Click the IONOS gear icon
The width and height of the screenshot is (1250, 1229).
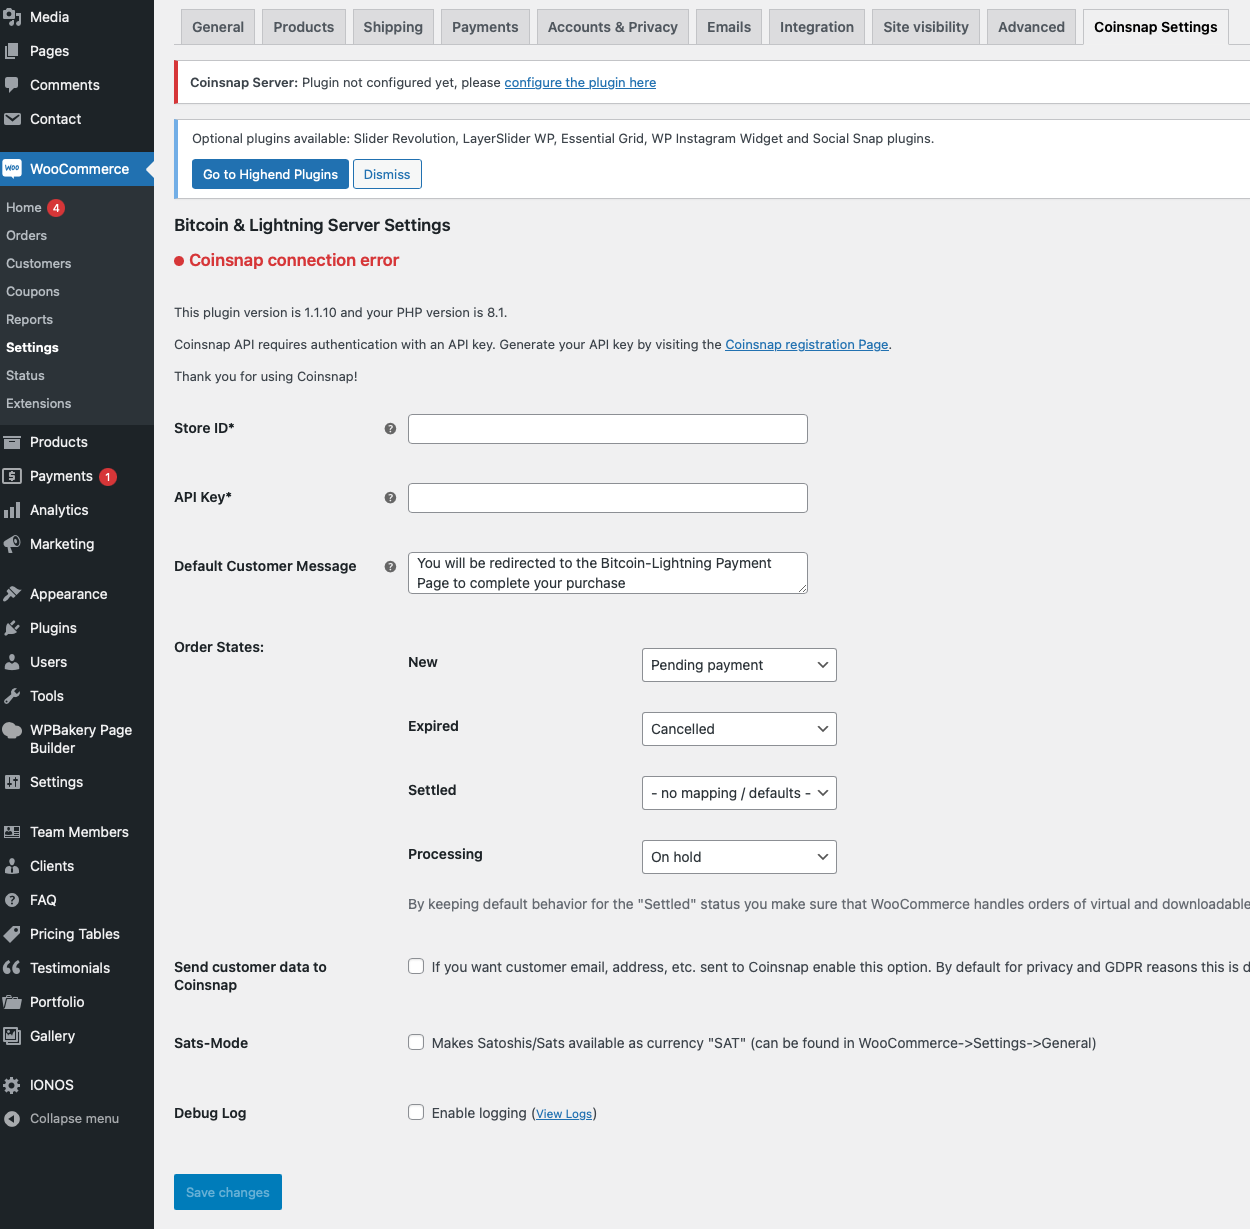12,1085
